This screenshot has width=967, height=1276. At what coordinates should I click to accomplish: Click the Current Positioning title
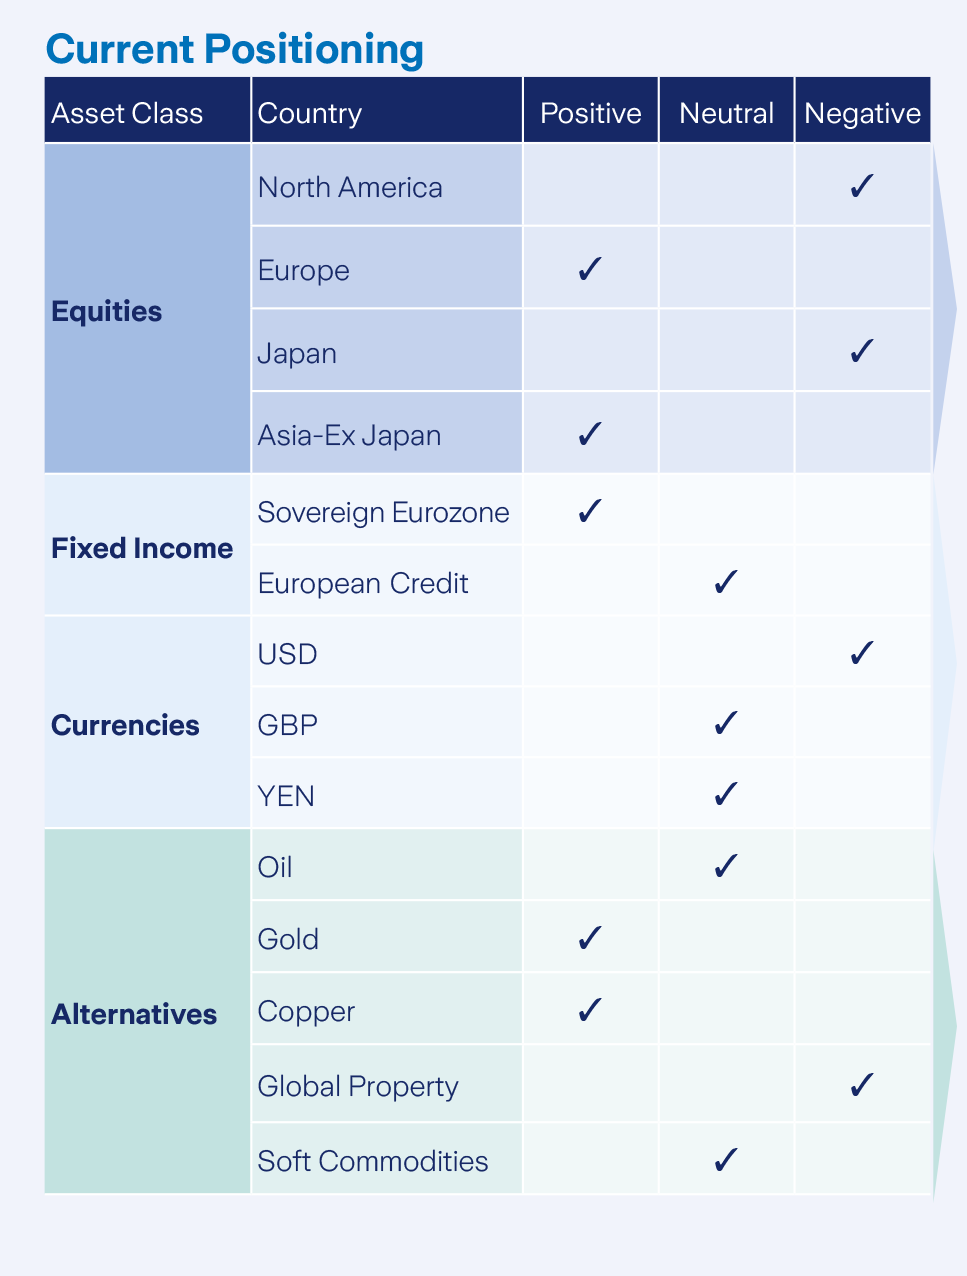tap(235, 48)
